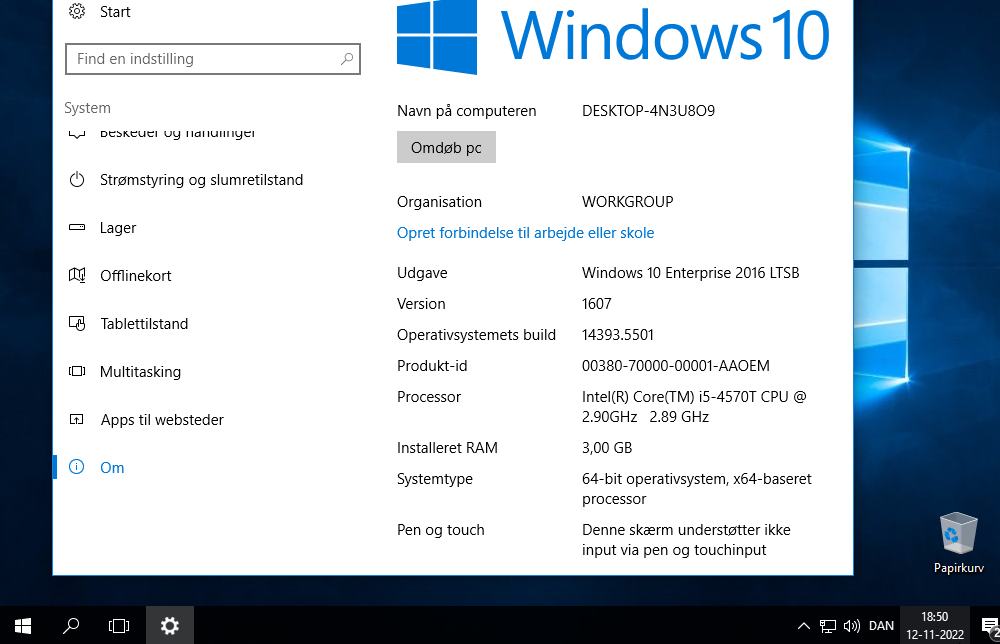Click the Operativsystemets build label
1000x644 pixels.
[476, 335]
